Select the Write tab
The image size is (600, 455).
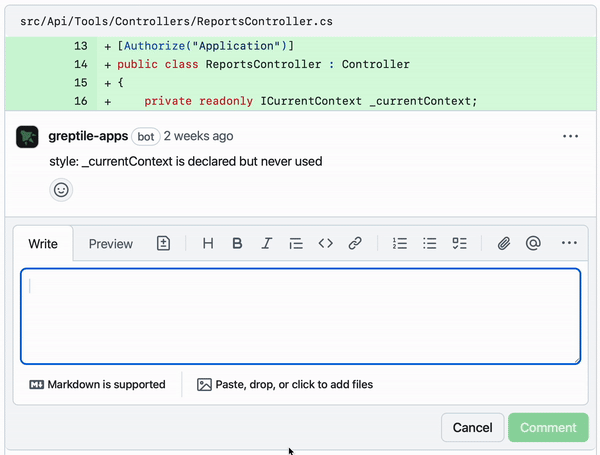(x=43, y=244)
